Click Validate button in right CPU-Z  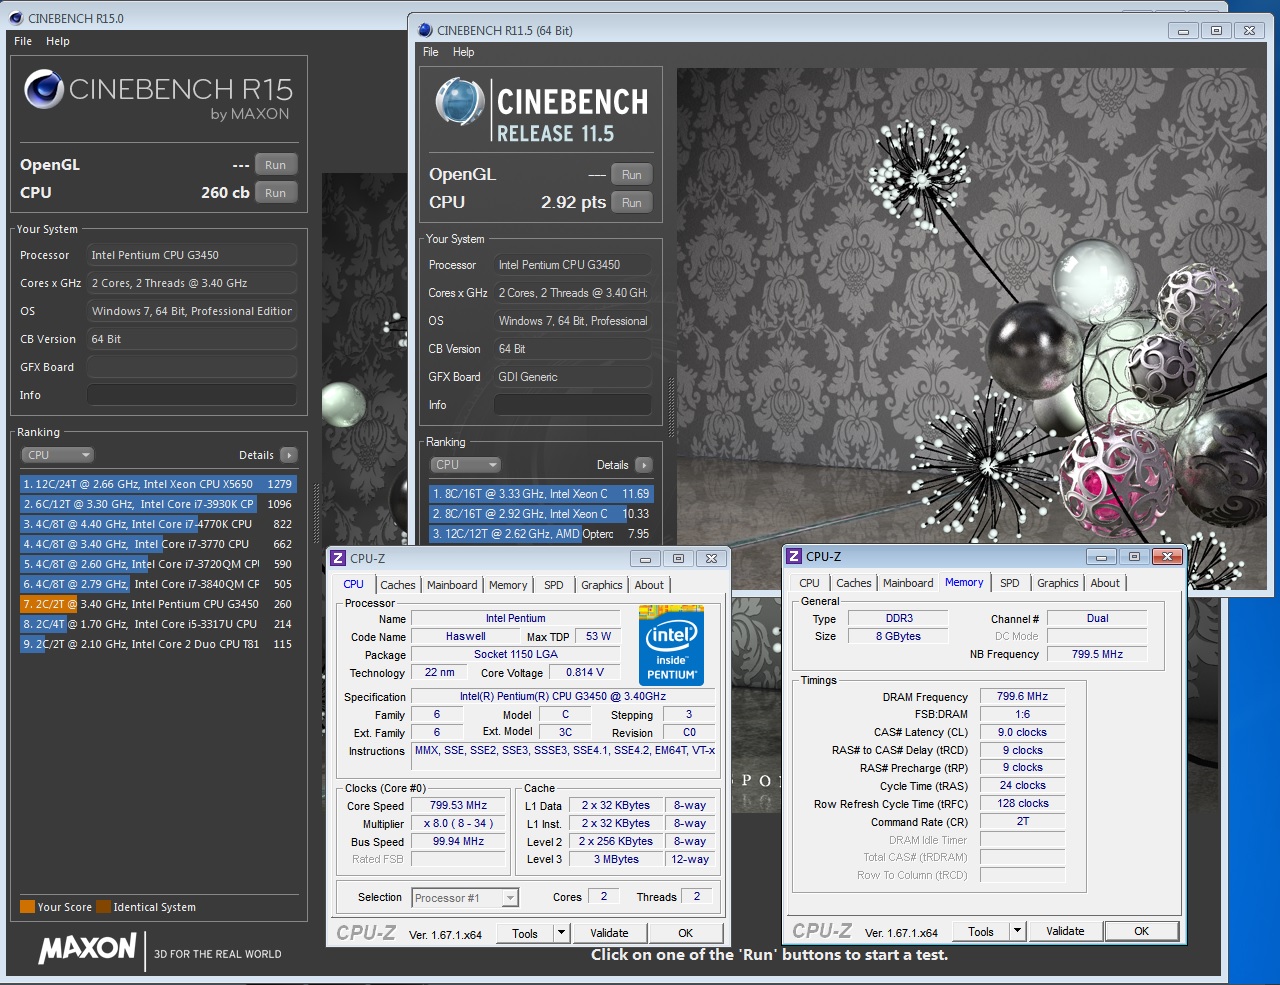coord(1065,931)
